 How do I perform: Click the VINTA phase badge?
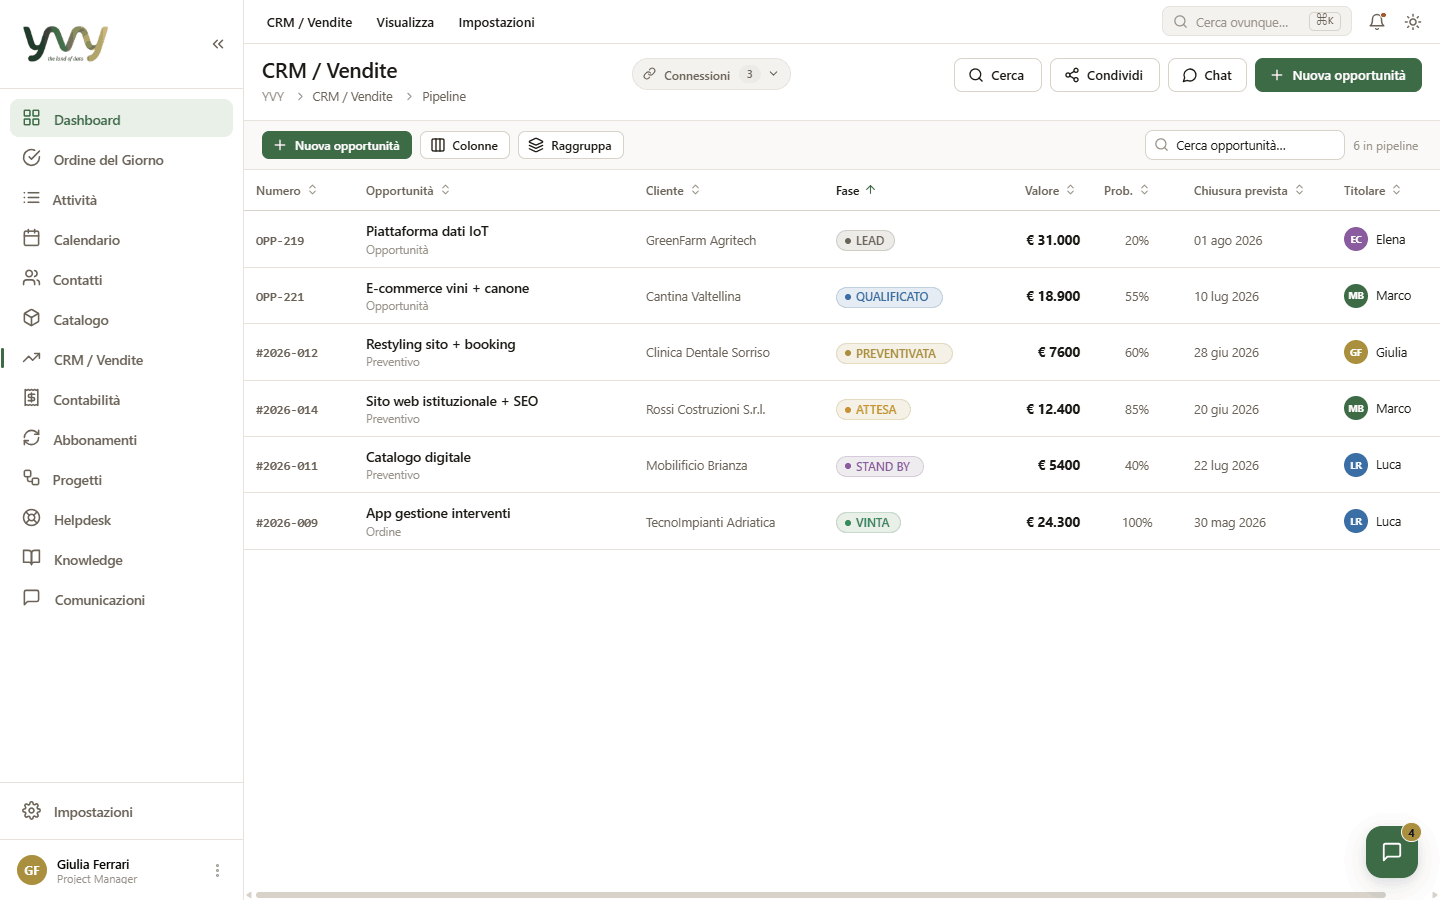868,522
